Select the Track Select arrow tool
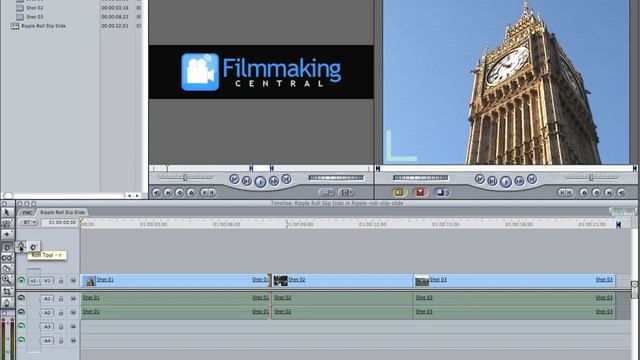The image size is (640, 360). click(7, 235)
